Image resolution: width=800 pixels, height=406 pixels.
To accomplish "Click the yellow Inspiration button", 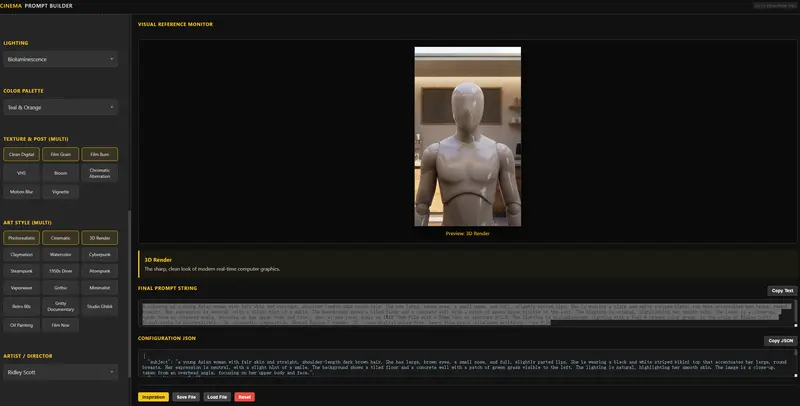I will (x=153, y=397).
